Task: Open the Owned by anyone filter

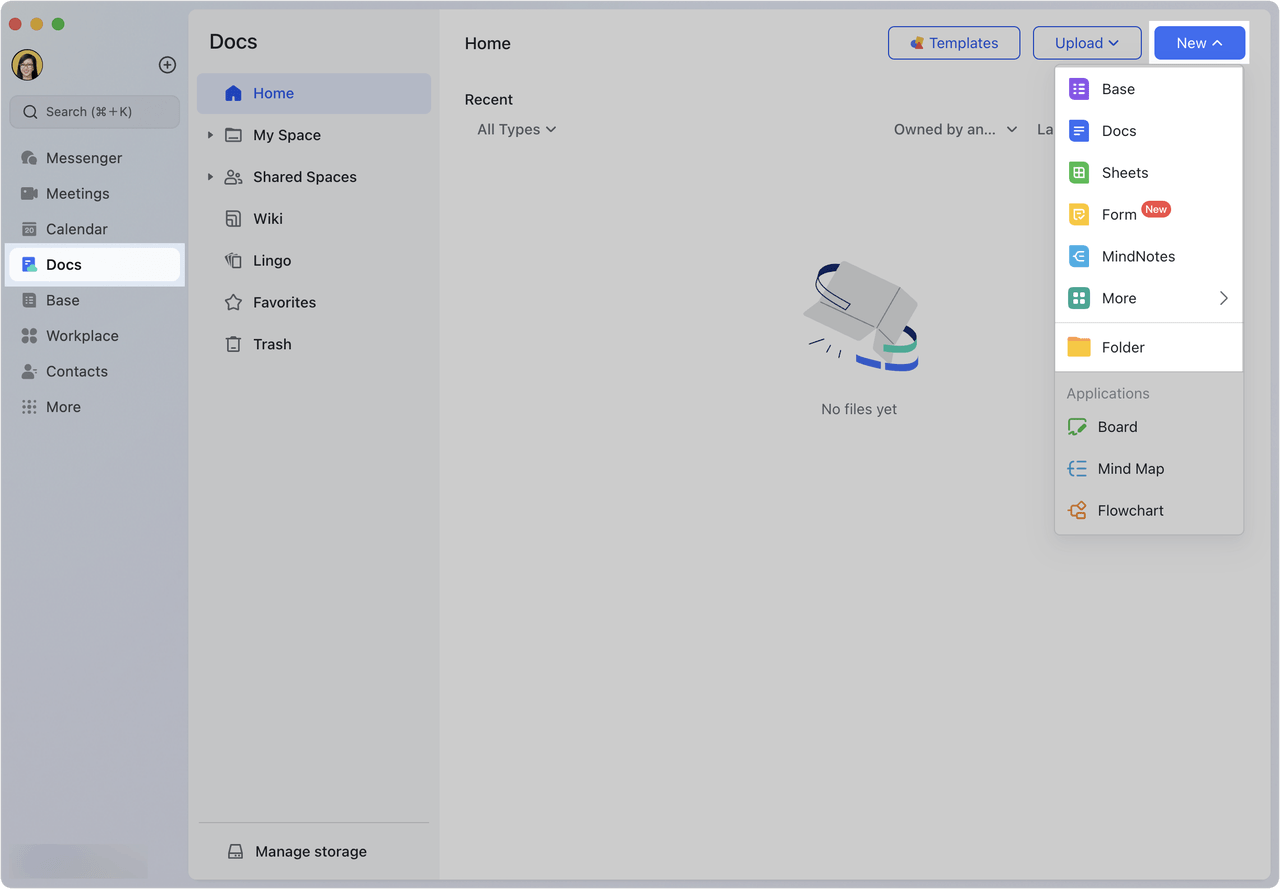Action: coord(955,129)
